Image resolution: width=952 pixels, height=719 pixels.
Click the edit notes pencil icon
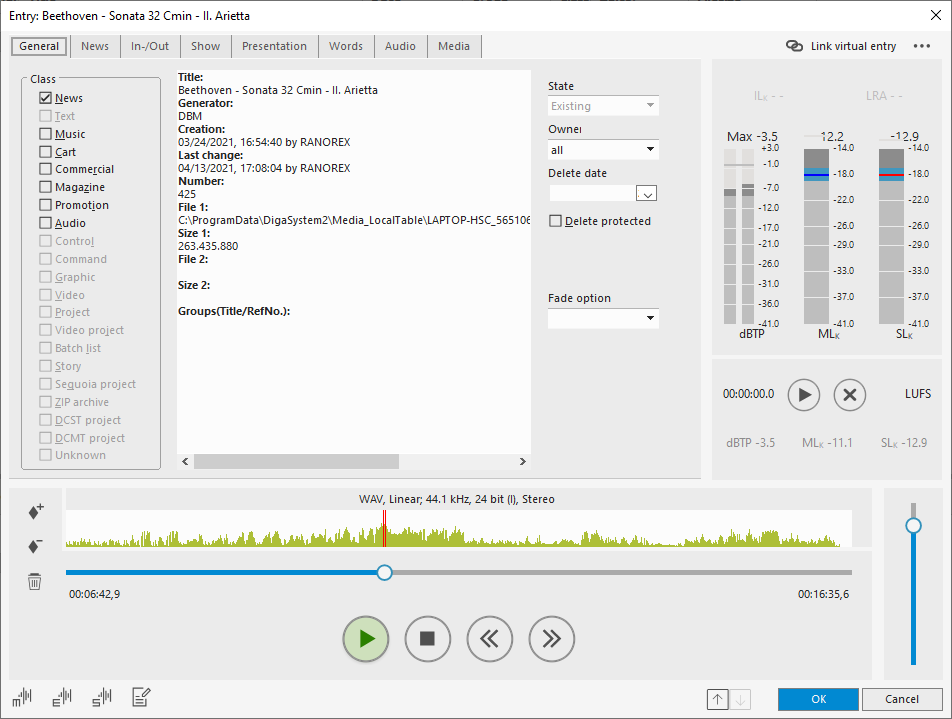click(x=141, y=697)
